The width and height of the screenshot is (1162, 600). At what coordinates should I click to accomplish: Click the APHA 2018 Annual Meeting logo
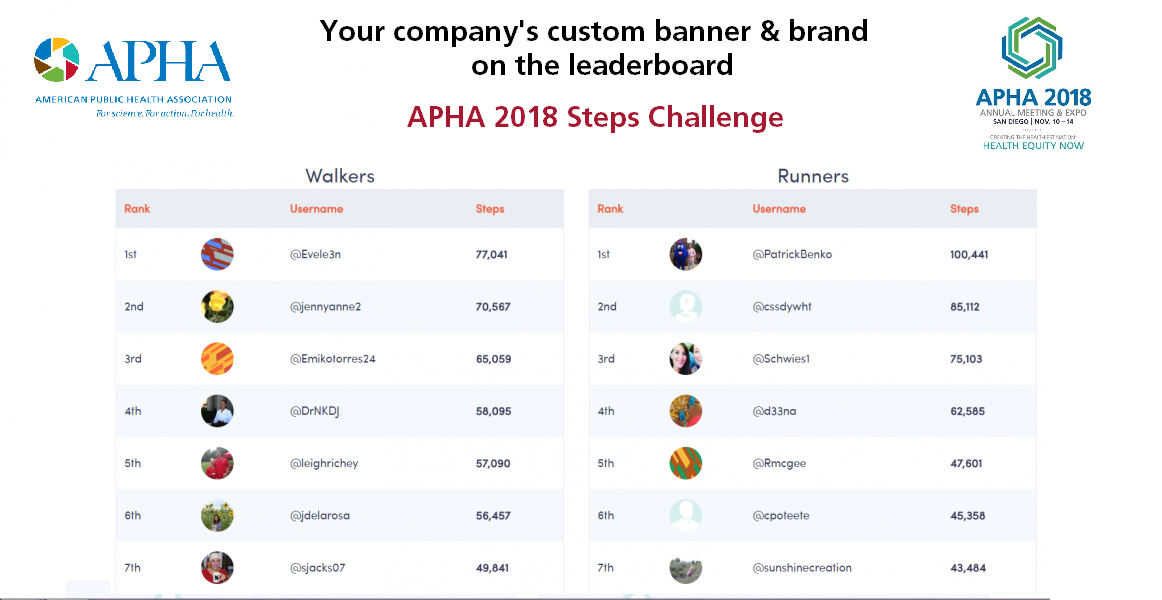[1033, 83]
